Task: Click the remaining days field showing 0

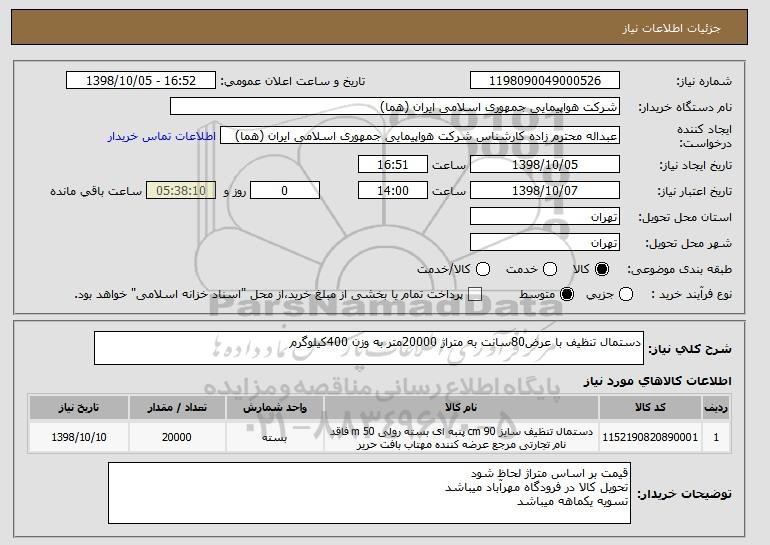Action: (x=285, y=191)
